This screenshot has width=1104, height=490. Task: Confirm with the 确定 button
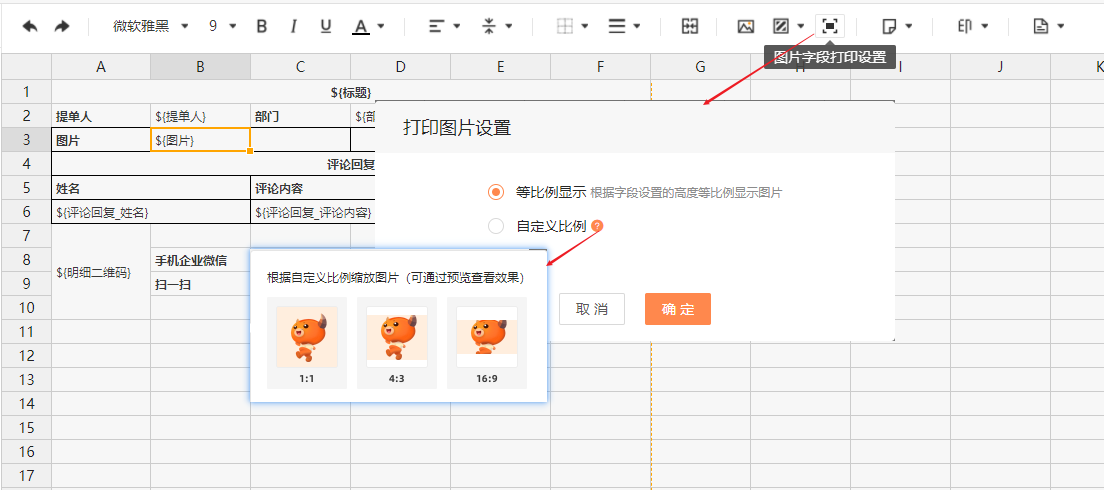pyautogui.click(x=677, y=309)
